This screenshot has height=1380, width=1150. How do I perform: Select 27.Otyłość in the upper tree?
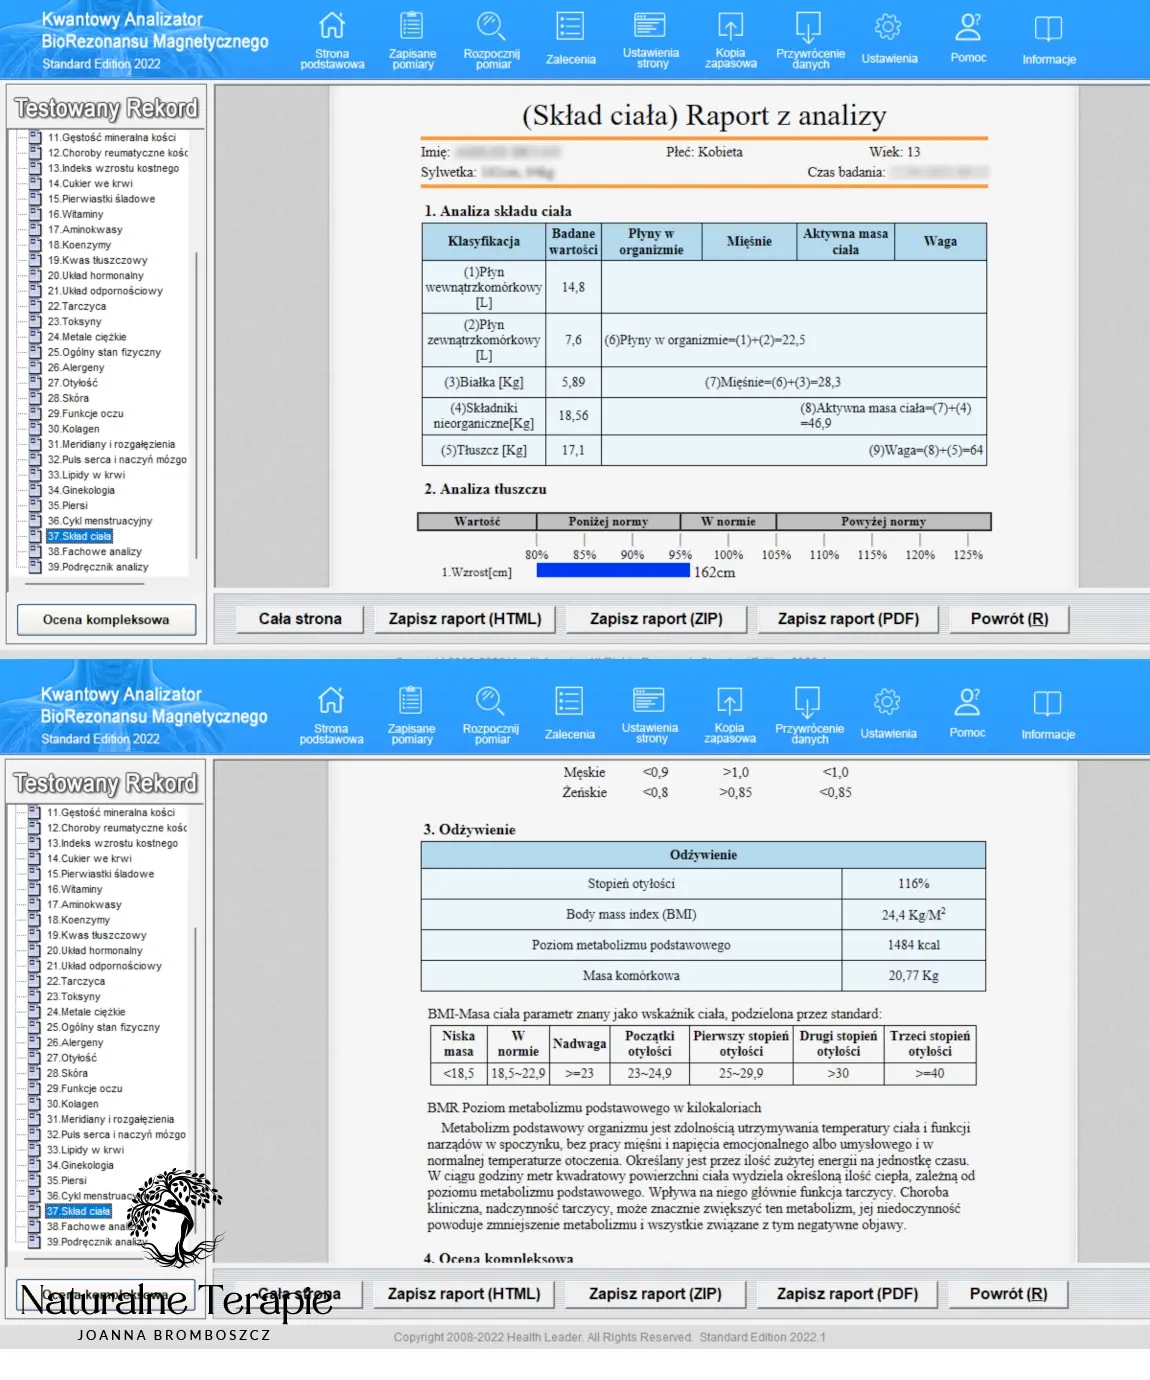73,383
